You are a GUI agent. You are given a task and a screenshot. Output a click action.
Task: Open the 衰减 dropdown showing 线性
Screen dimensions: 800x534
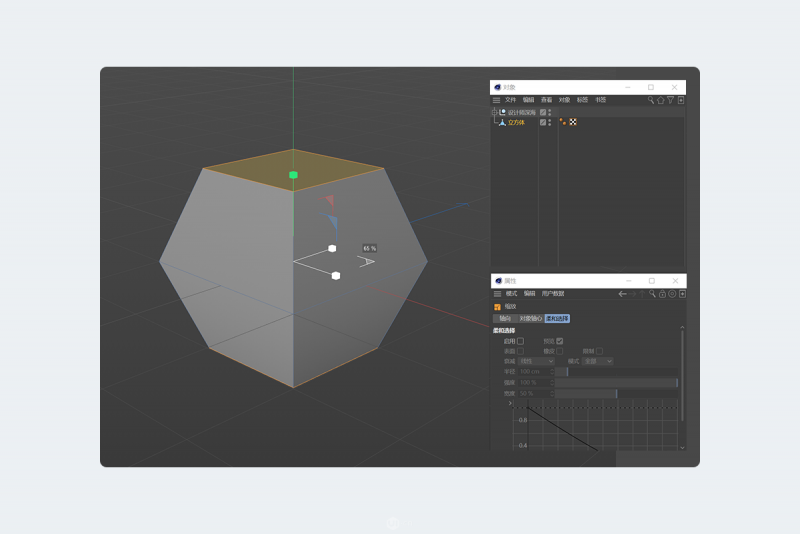tap(536, 361)
